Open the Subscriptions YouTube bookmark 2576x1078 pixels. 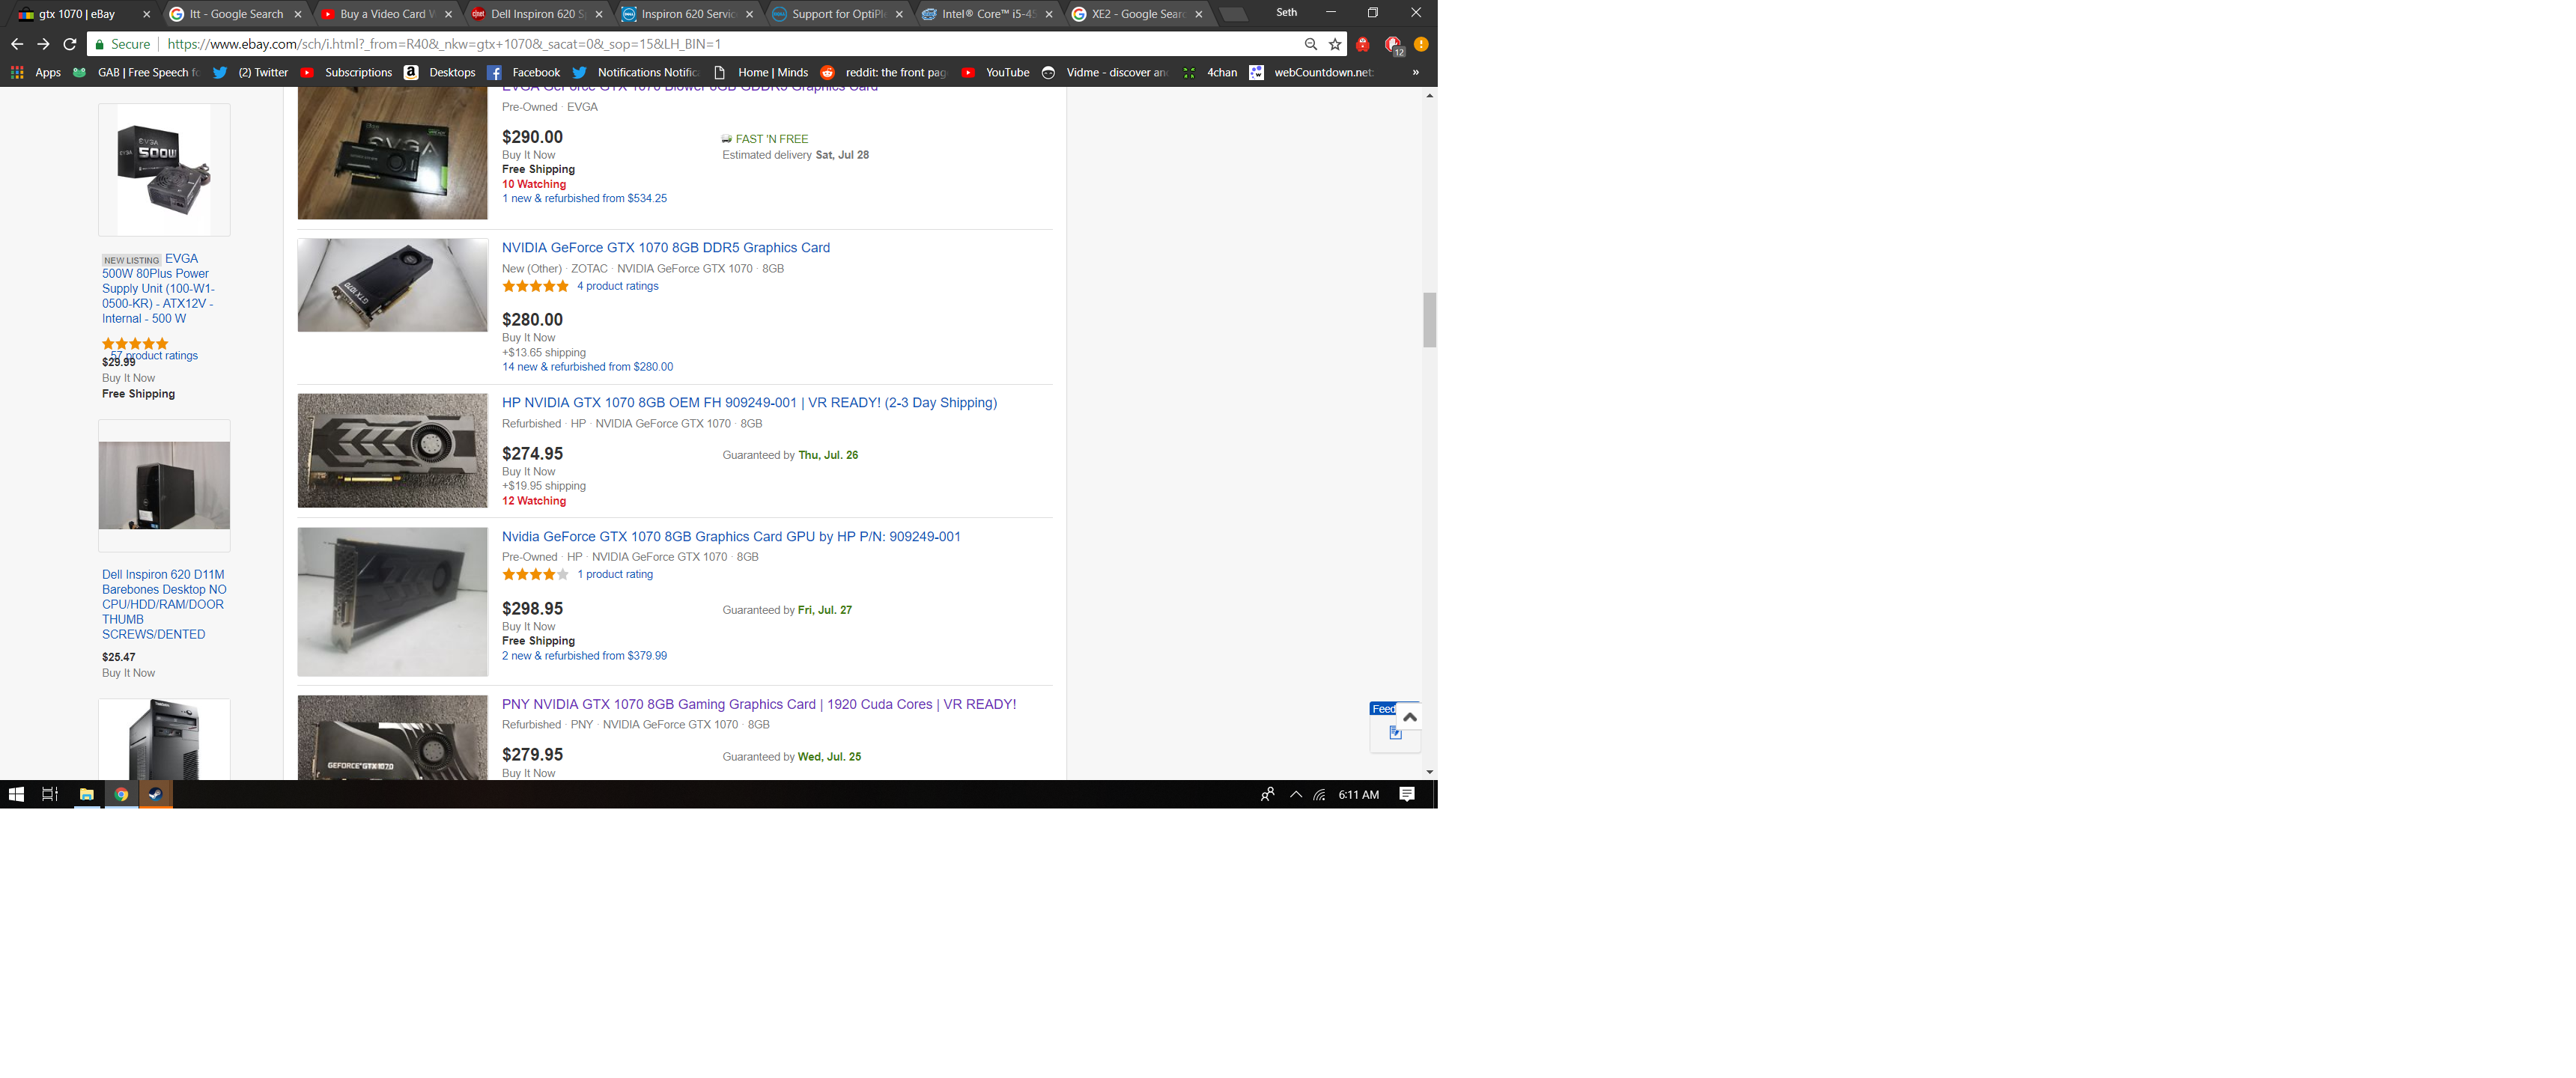pyautogui.click(x=346, y=72)
